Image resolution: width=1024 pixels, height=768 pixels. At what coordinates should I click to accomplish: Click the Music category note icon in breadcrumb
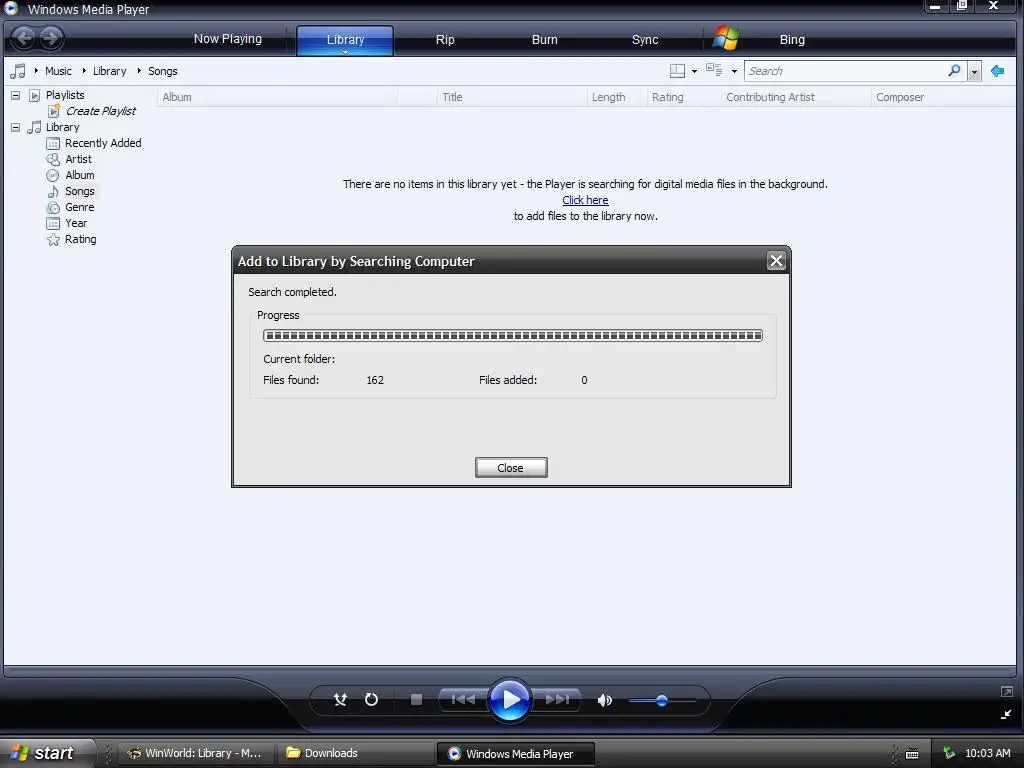point(18,71)
